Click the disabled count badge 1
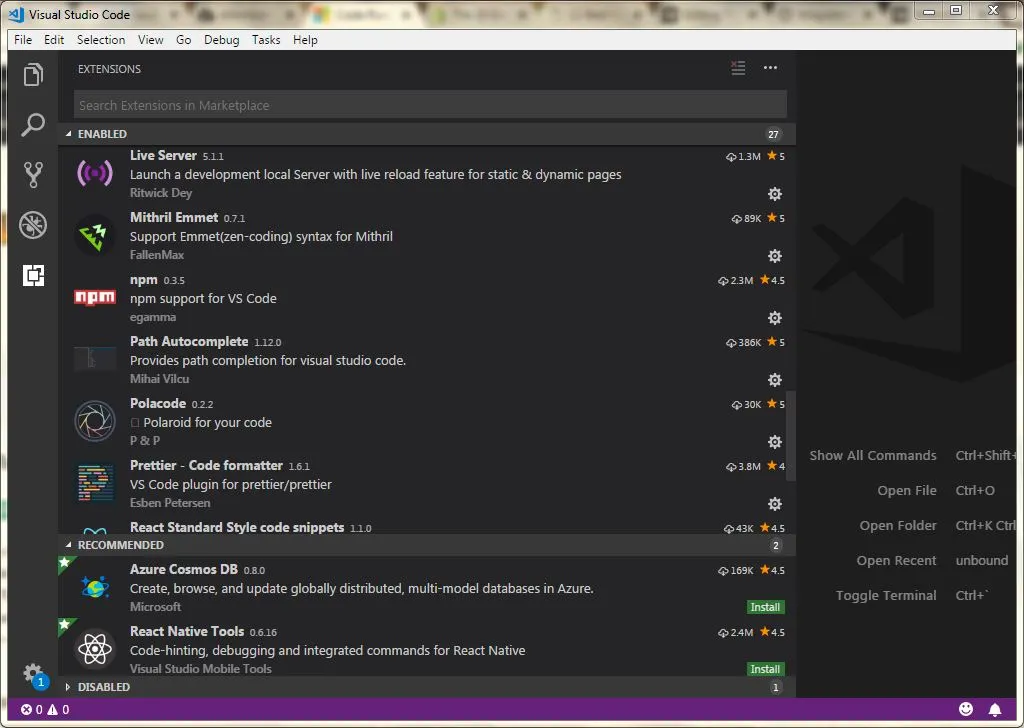The height and width of the screenshot is (728, 1024). point(776,688)
